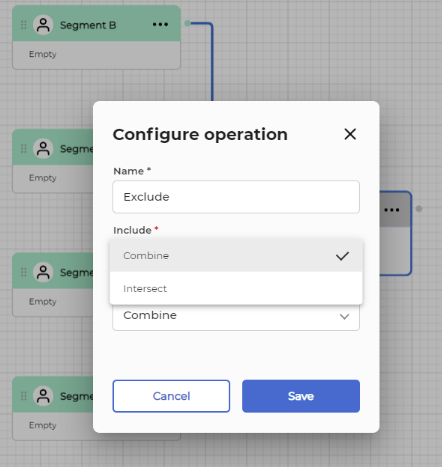This screenshot has width=442, height=467.
Task: Click the Empty body of Segment B
Action: [x=96, y=55]
